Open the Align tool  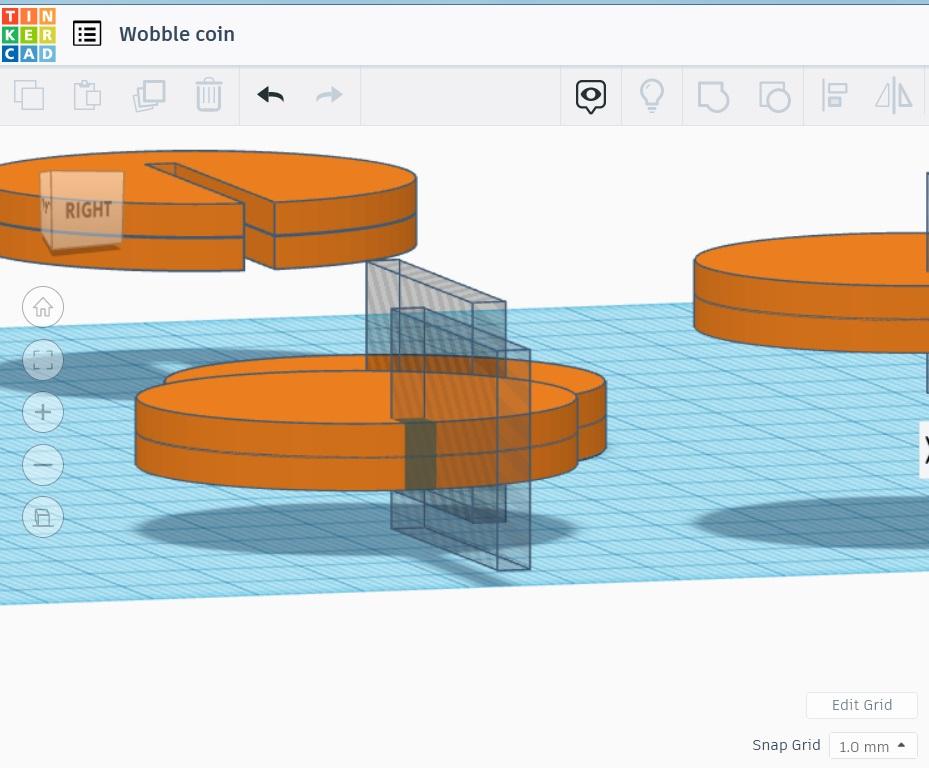coord(834,95)
